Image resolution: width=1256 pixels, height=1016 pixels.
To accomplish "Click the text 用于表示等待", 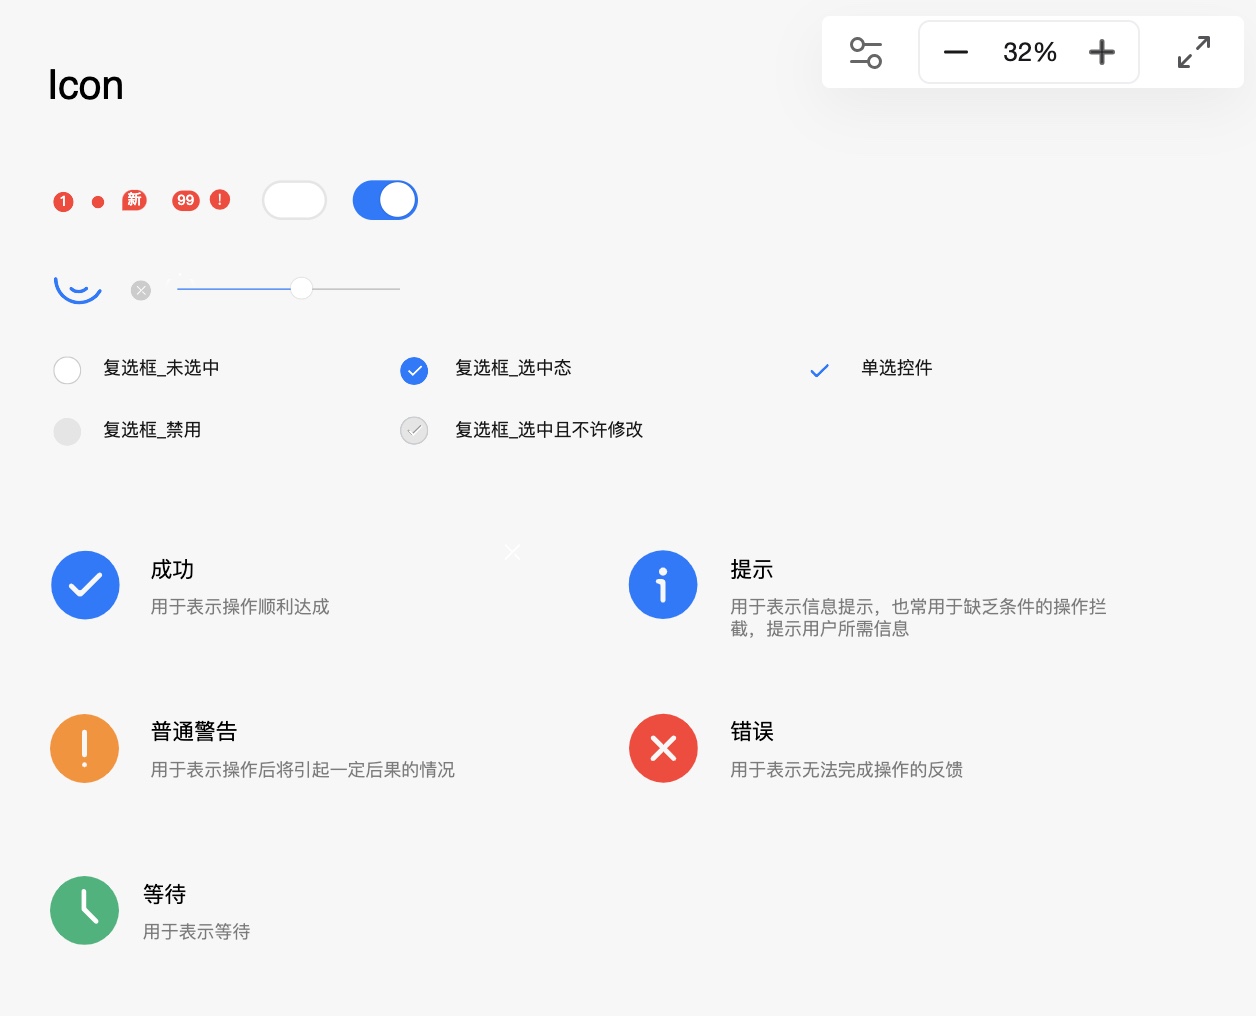I will pos(197,932).
